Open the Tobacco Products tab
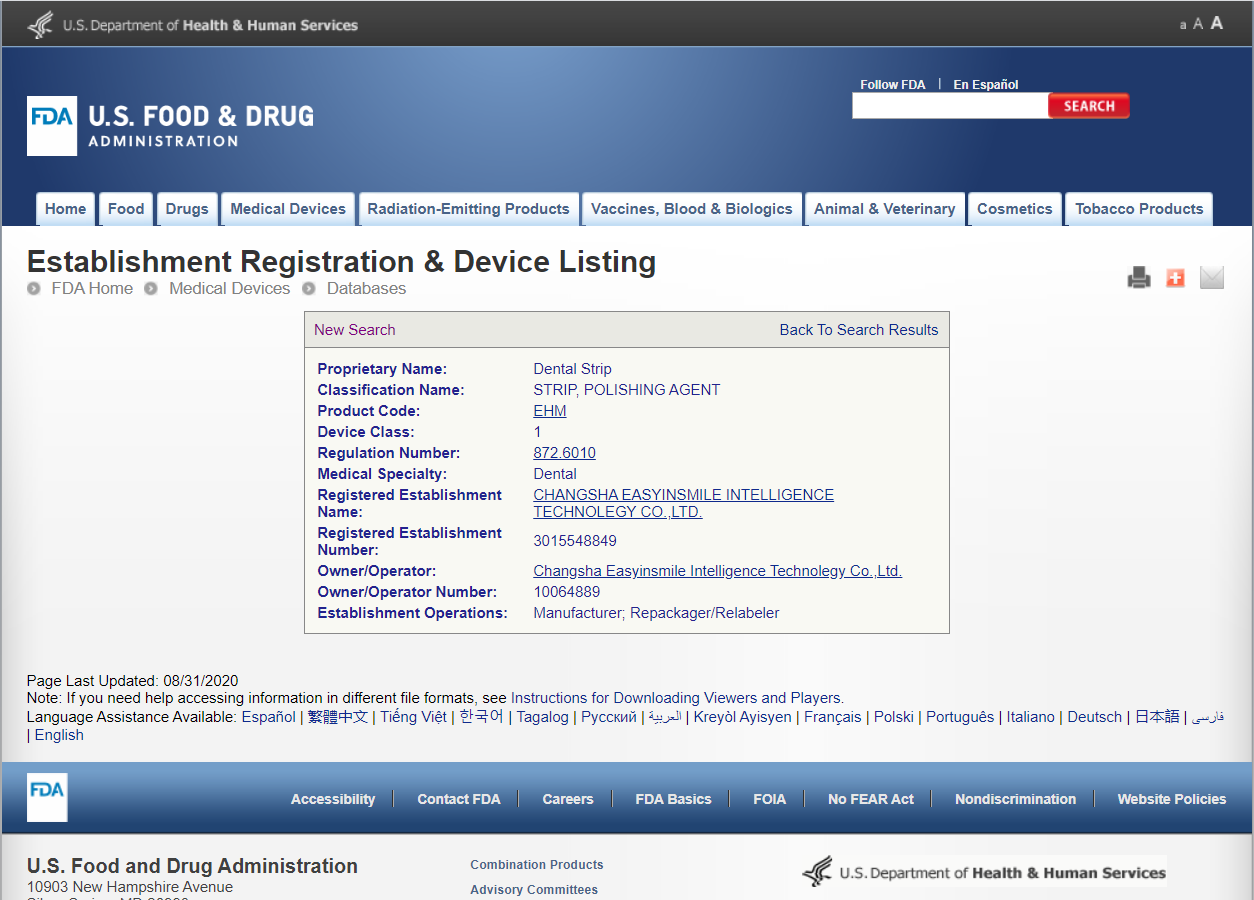1254x900 pixels. click(1139, 209)
